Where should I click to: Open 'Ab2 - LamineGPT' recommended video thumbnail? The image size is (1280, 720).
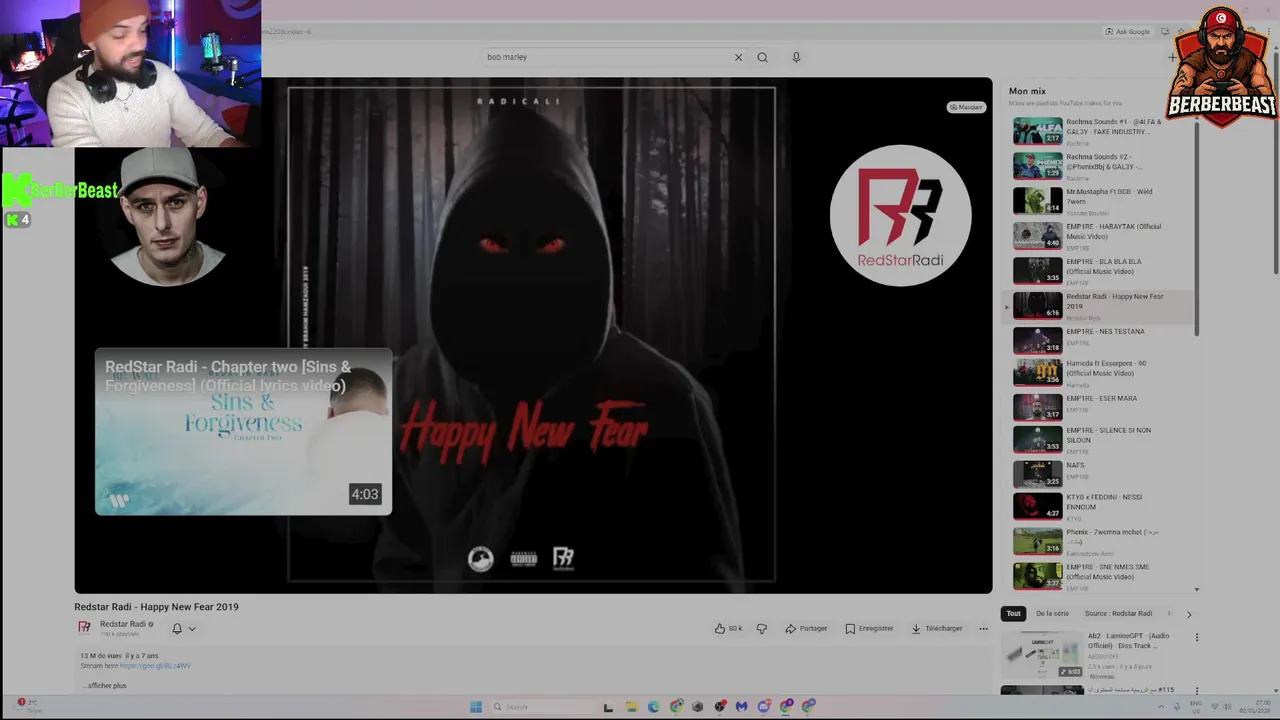point(1041,654)
